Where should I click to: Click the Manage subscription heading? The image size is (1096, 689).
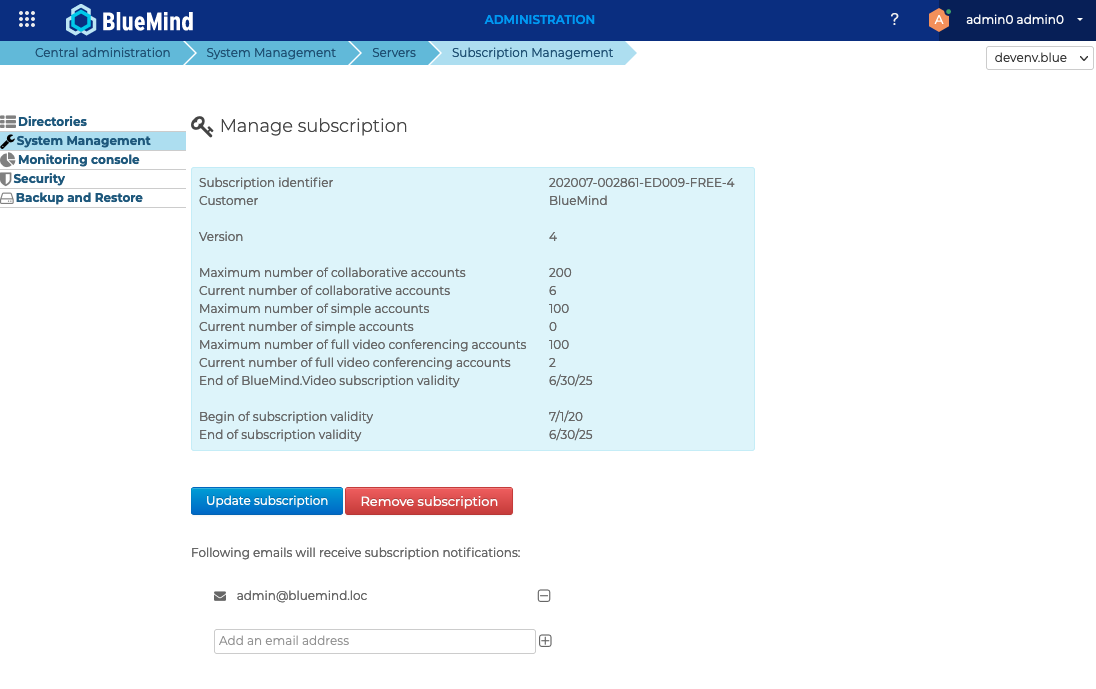[314, 126]
